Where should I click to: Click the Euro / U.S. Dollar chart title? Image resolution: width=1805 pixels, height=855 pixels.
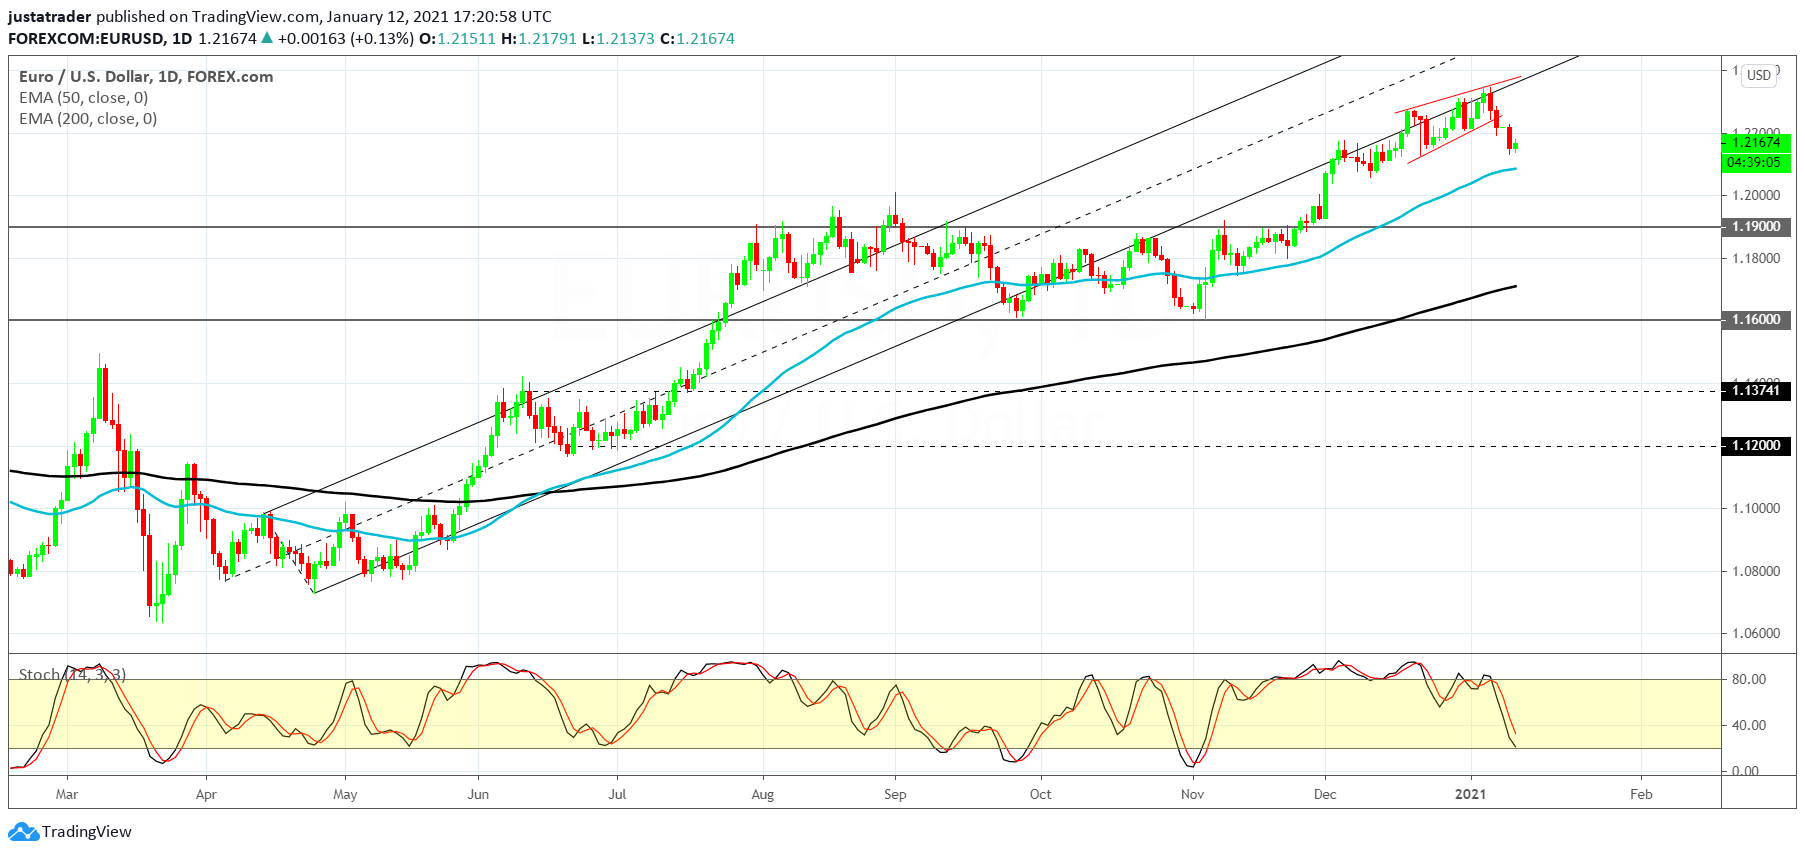146,77
